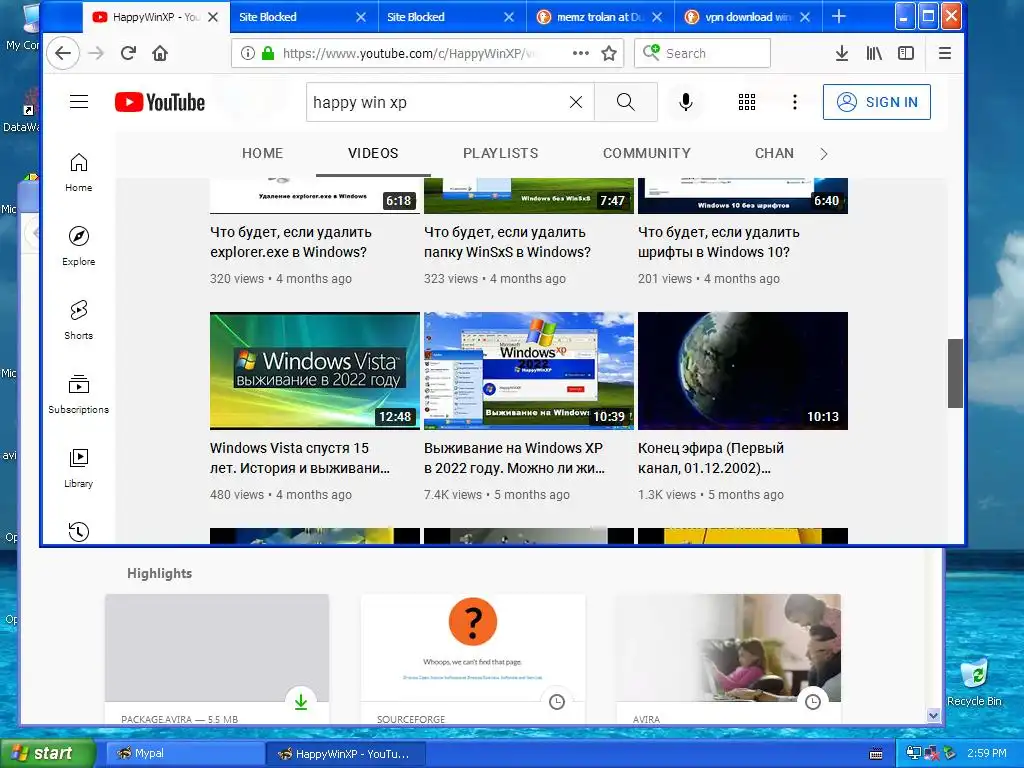Grab the YouTube page scrollbar thumb
This screenshot has width=1024, height=768.
tap(955, 373)
